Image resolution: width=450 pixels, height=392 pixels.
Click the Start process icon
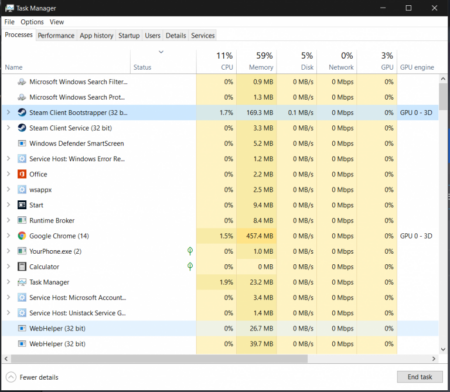click(x=22, y=205)
